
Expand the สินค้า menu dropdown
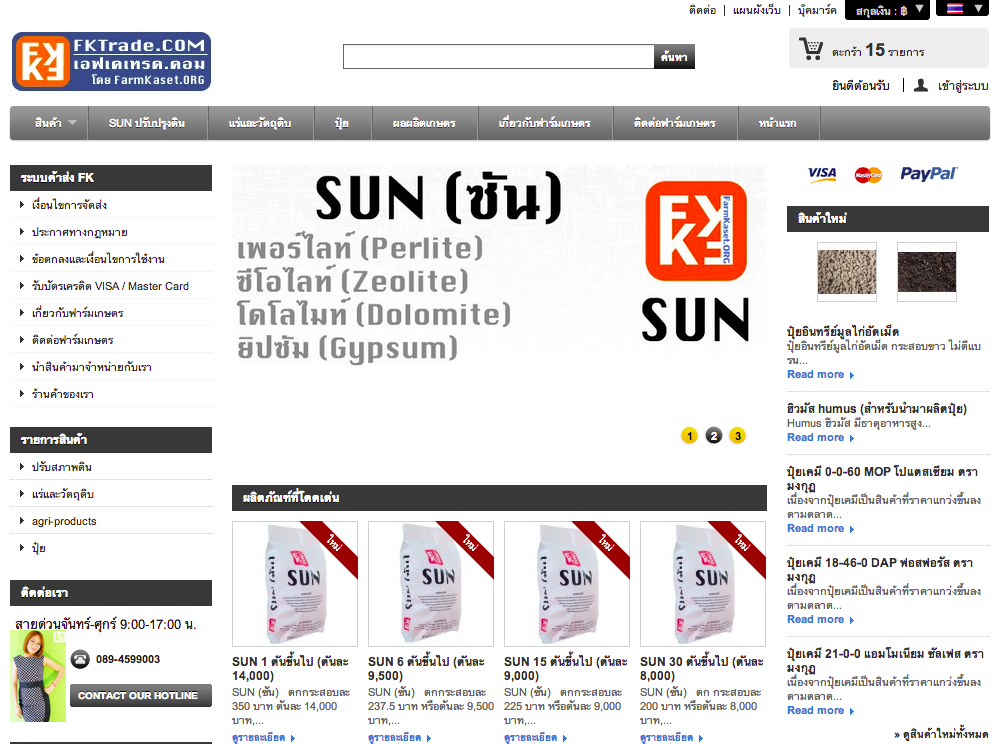[x=72, y=123]
